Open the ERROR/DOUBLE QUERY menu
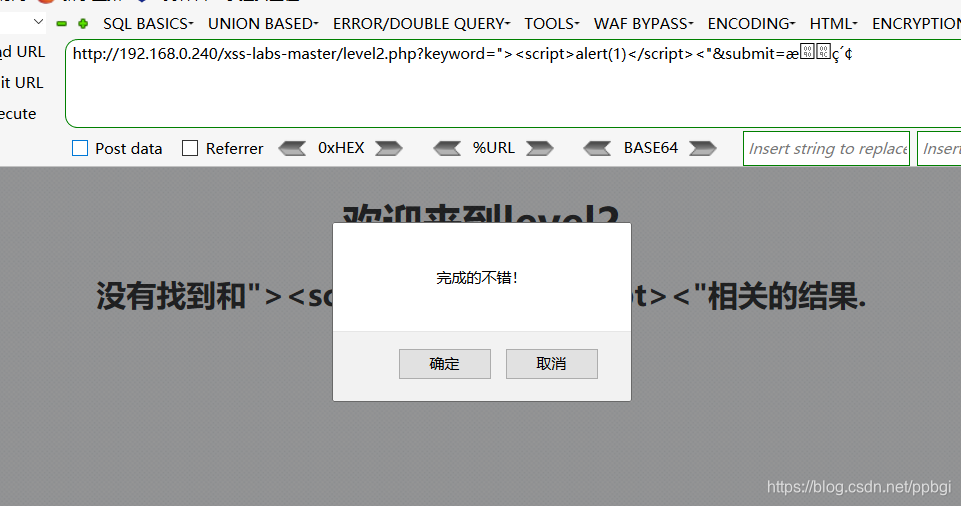The image size is (961, 506). 422,24
